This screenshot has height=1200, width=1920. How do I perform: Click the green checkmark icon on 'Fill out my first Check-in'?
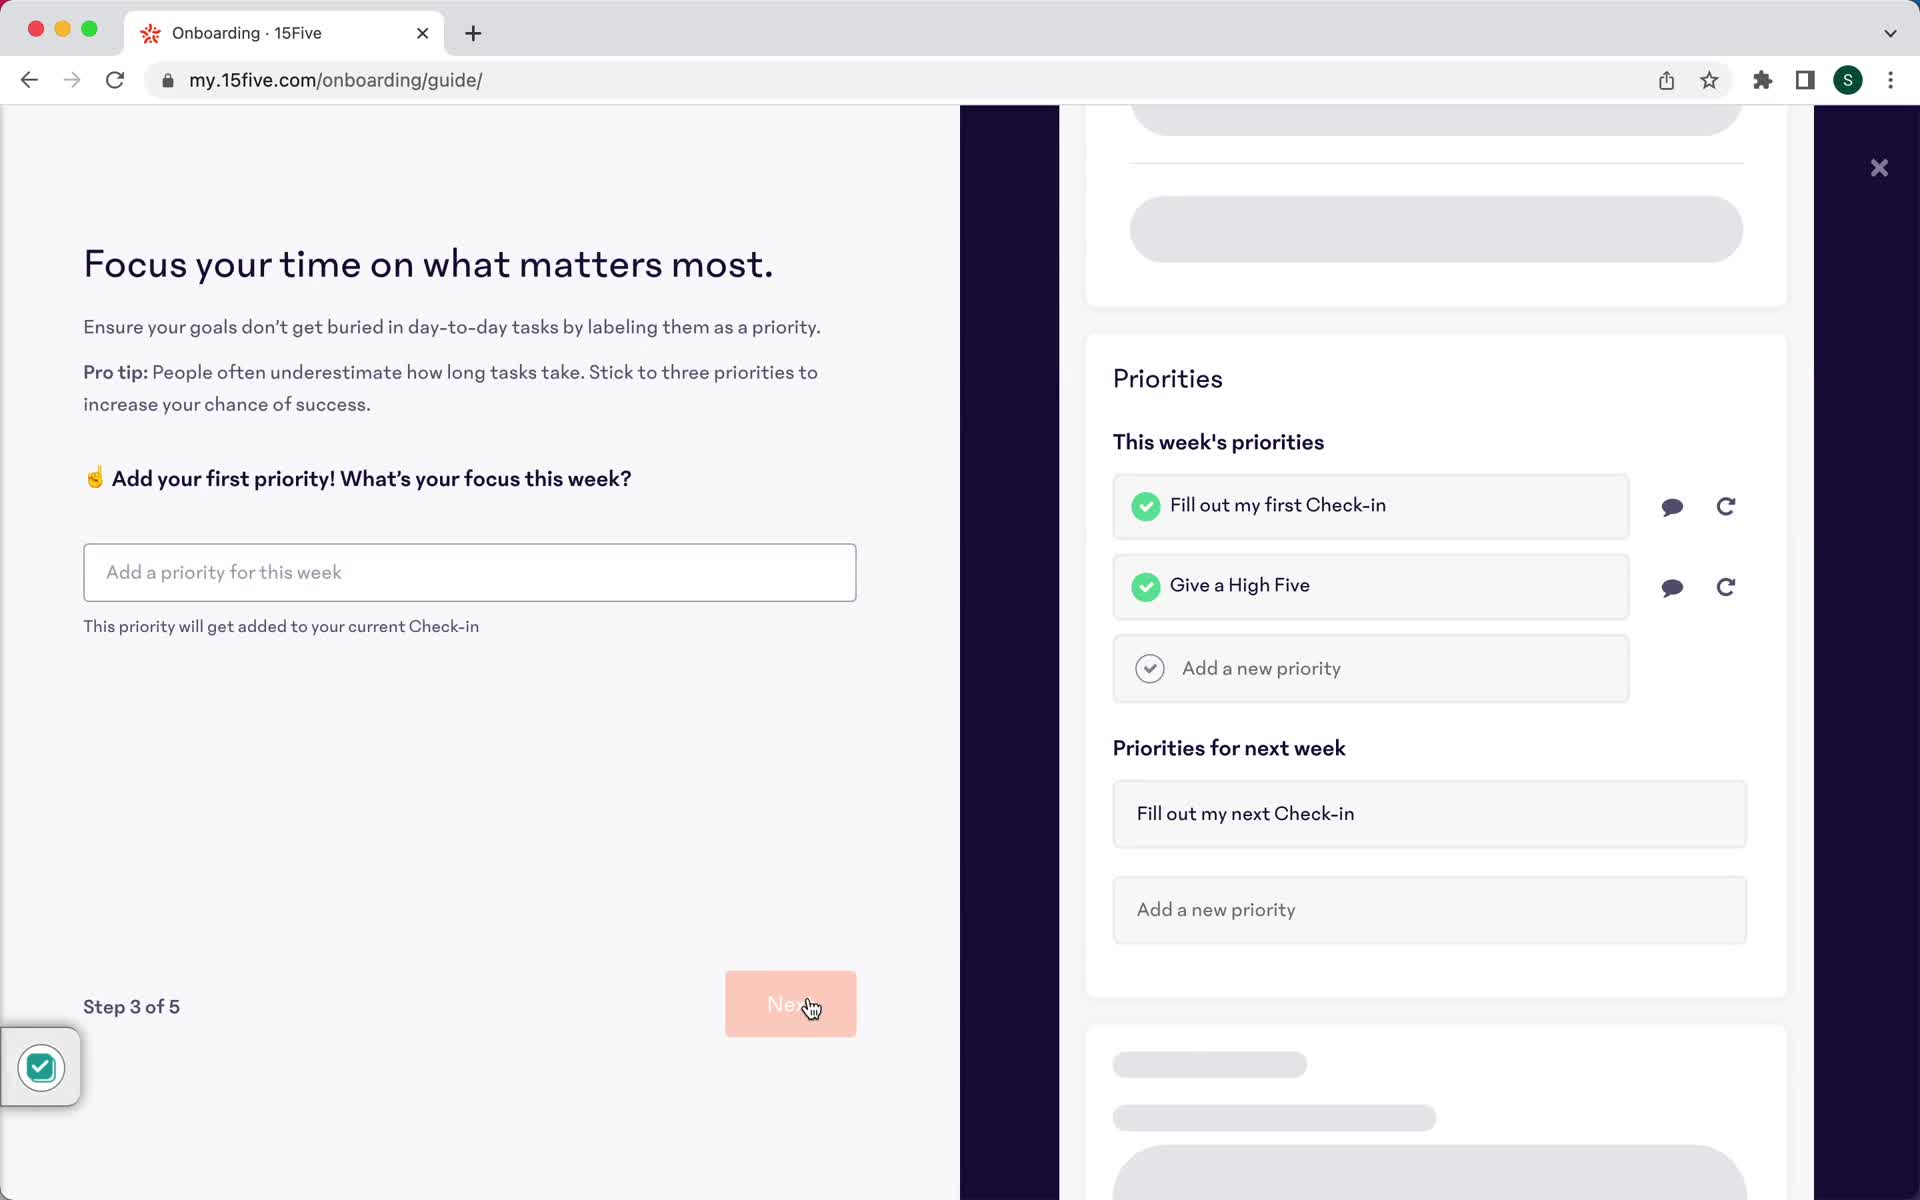click(1146, 505)
